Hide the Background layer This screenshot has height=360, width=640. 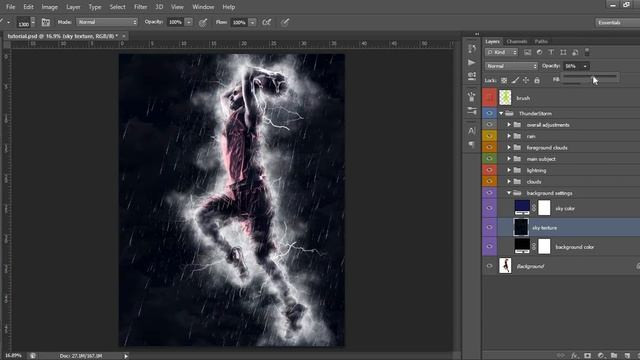(x=489, y=266)
